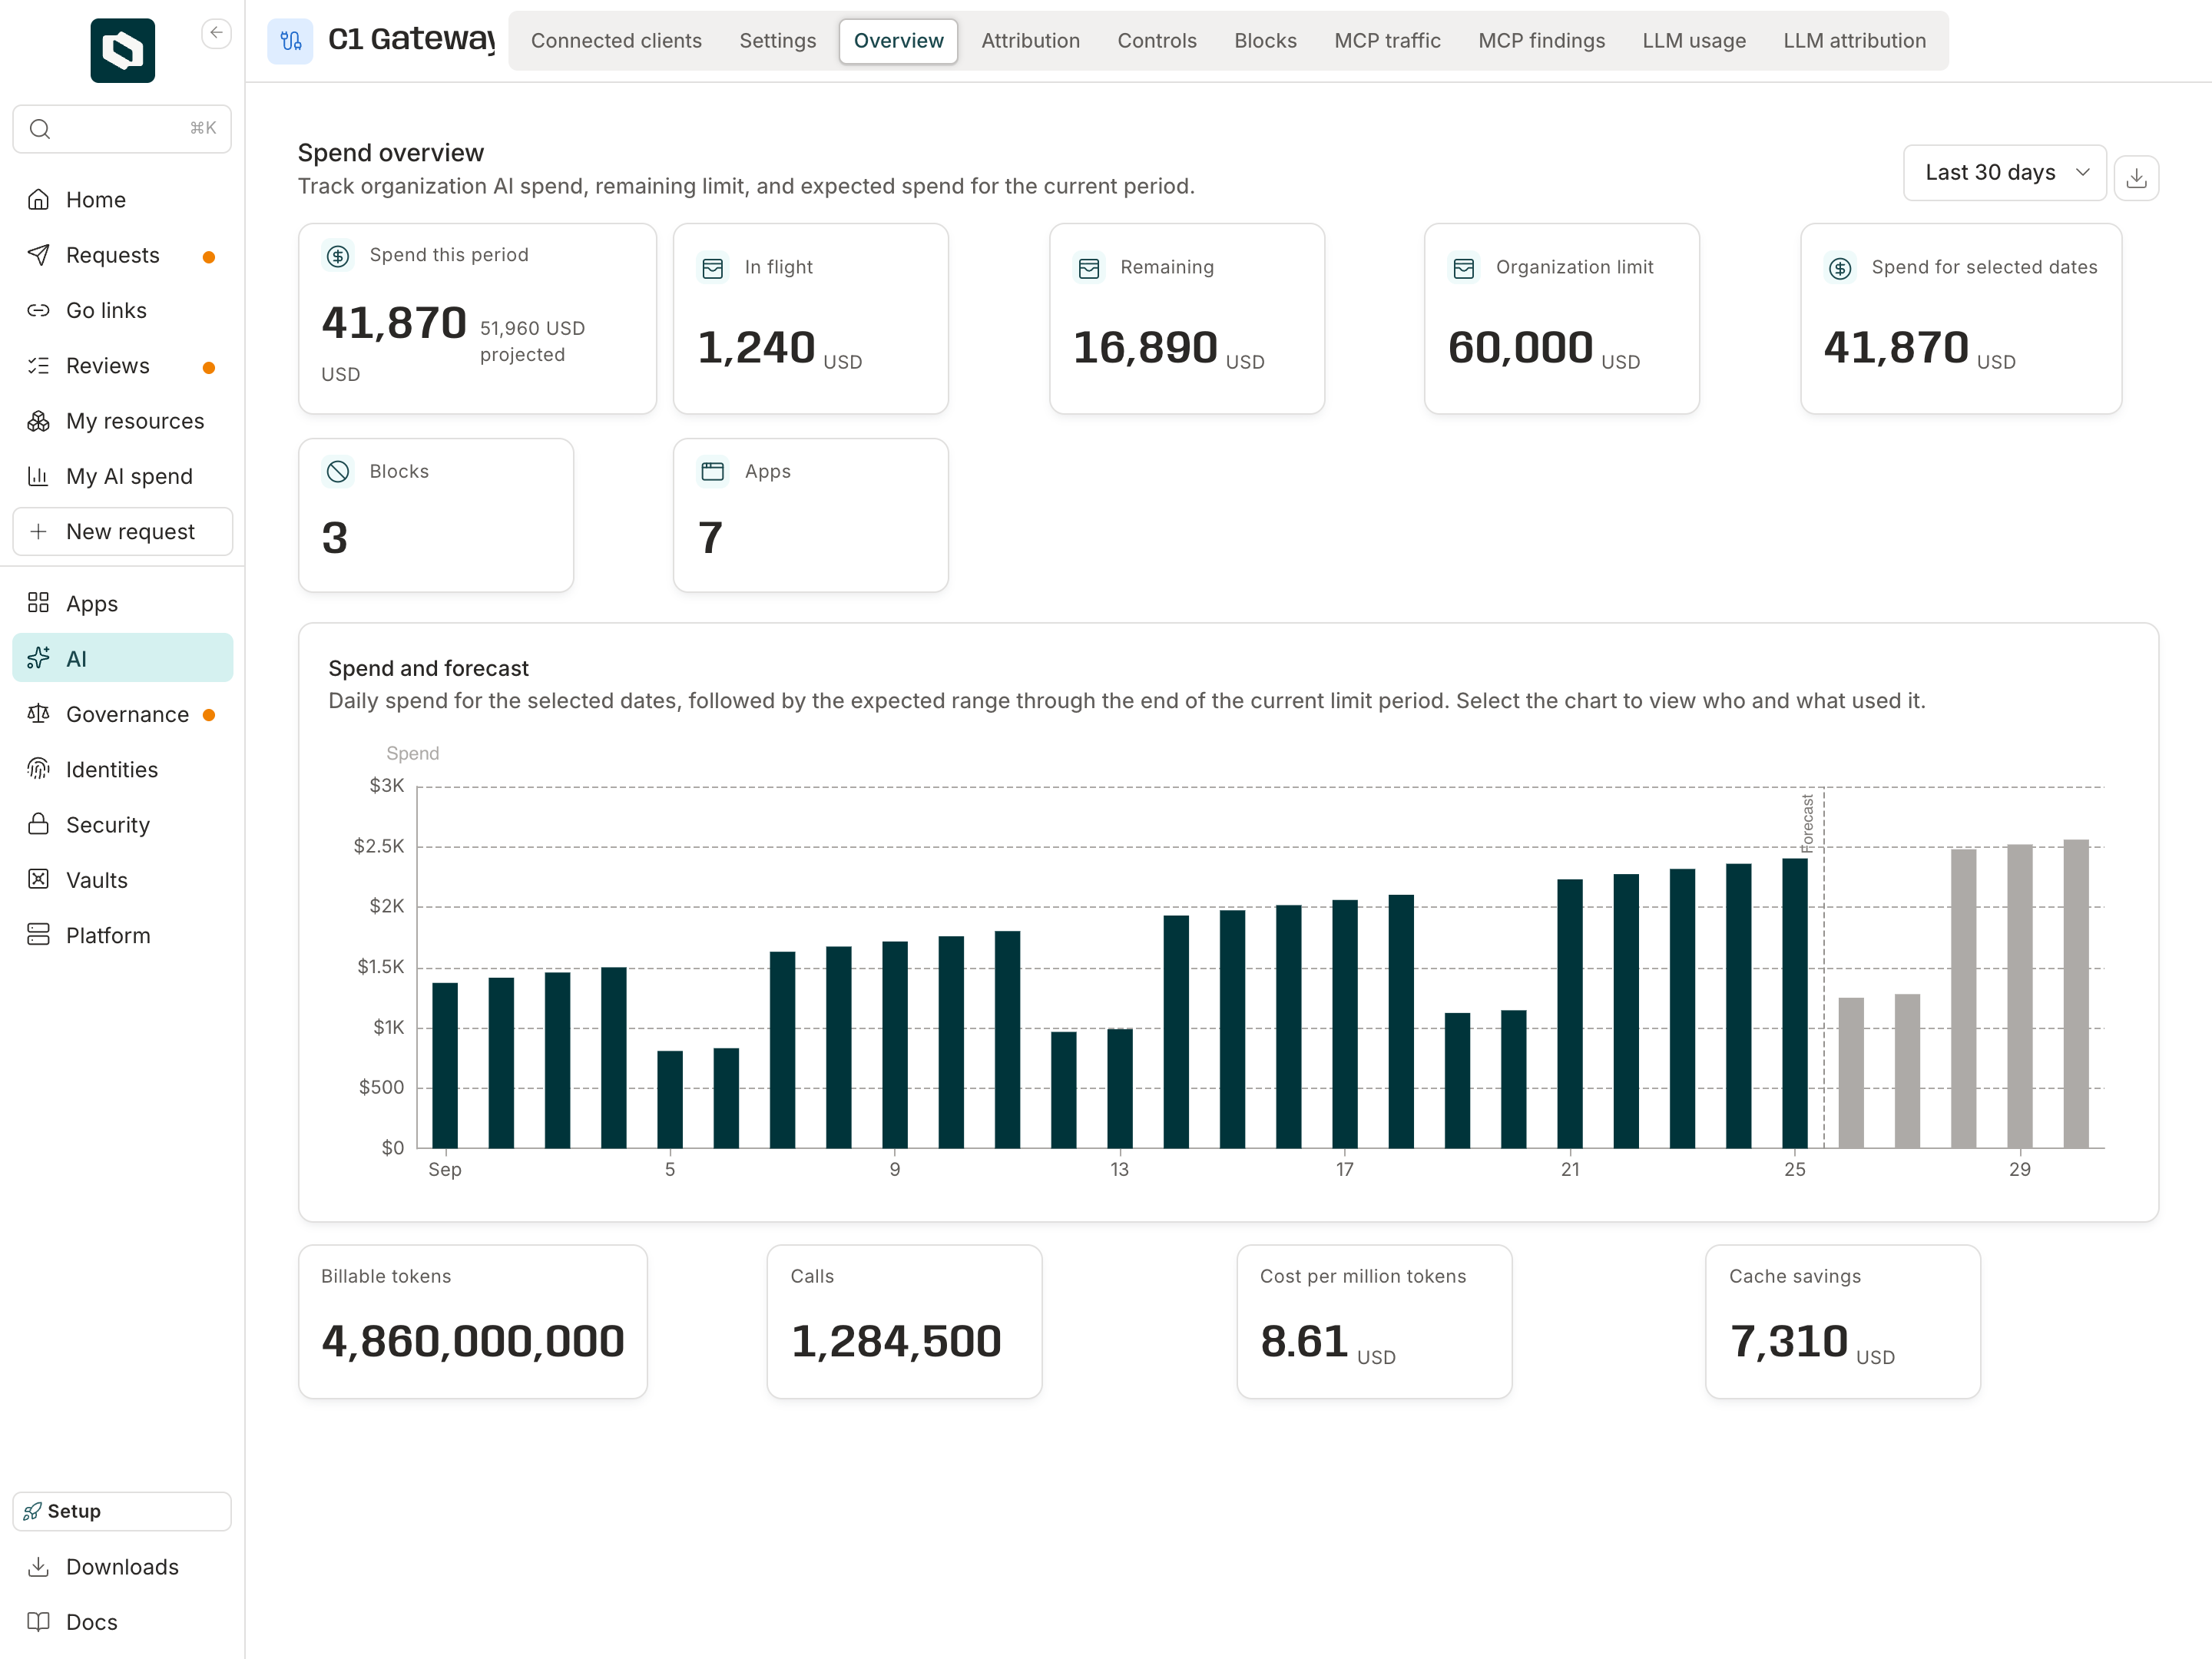The image size is (2212, 1659).
Task: Click the New request button
Action: pos(122,532)
